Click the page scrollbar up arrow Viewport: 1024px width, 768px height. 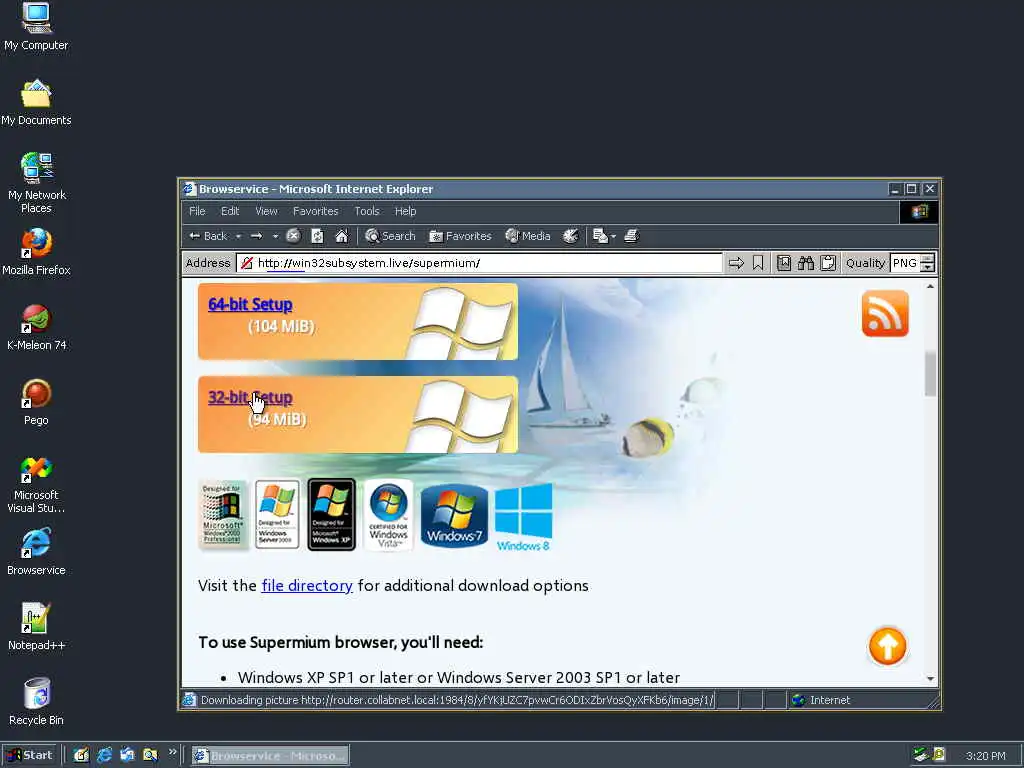pos(930,286)
